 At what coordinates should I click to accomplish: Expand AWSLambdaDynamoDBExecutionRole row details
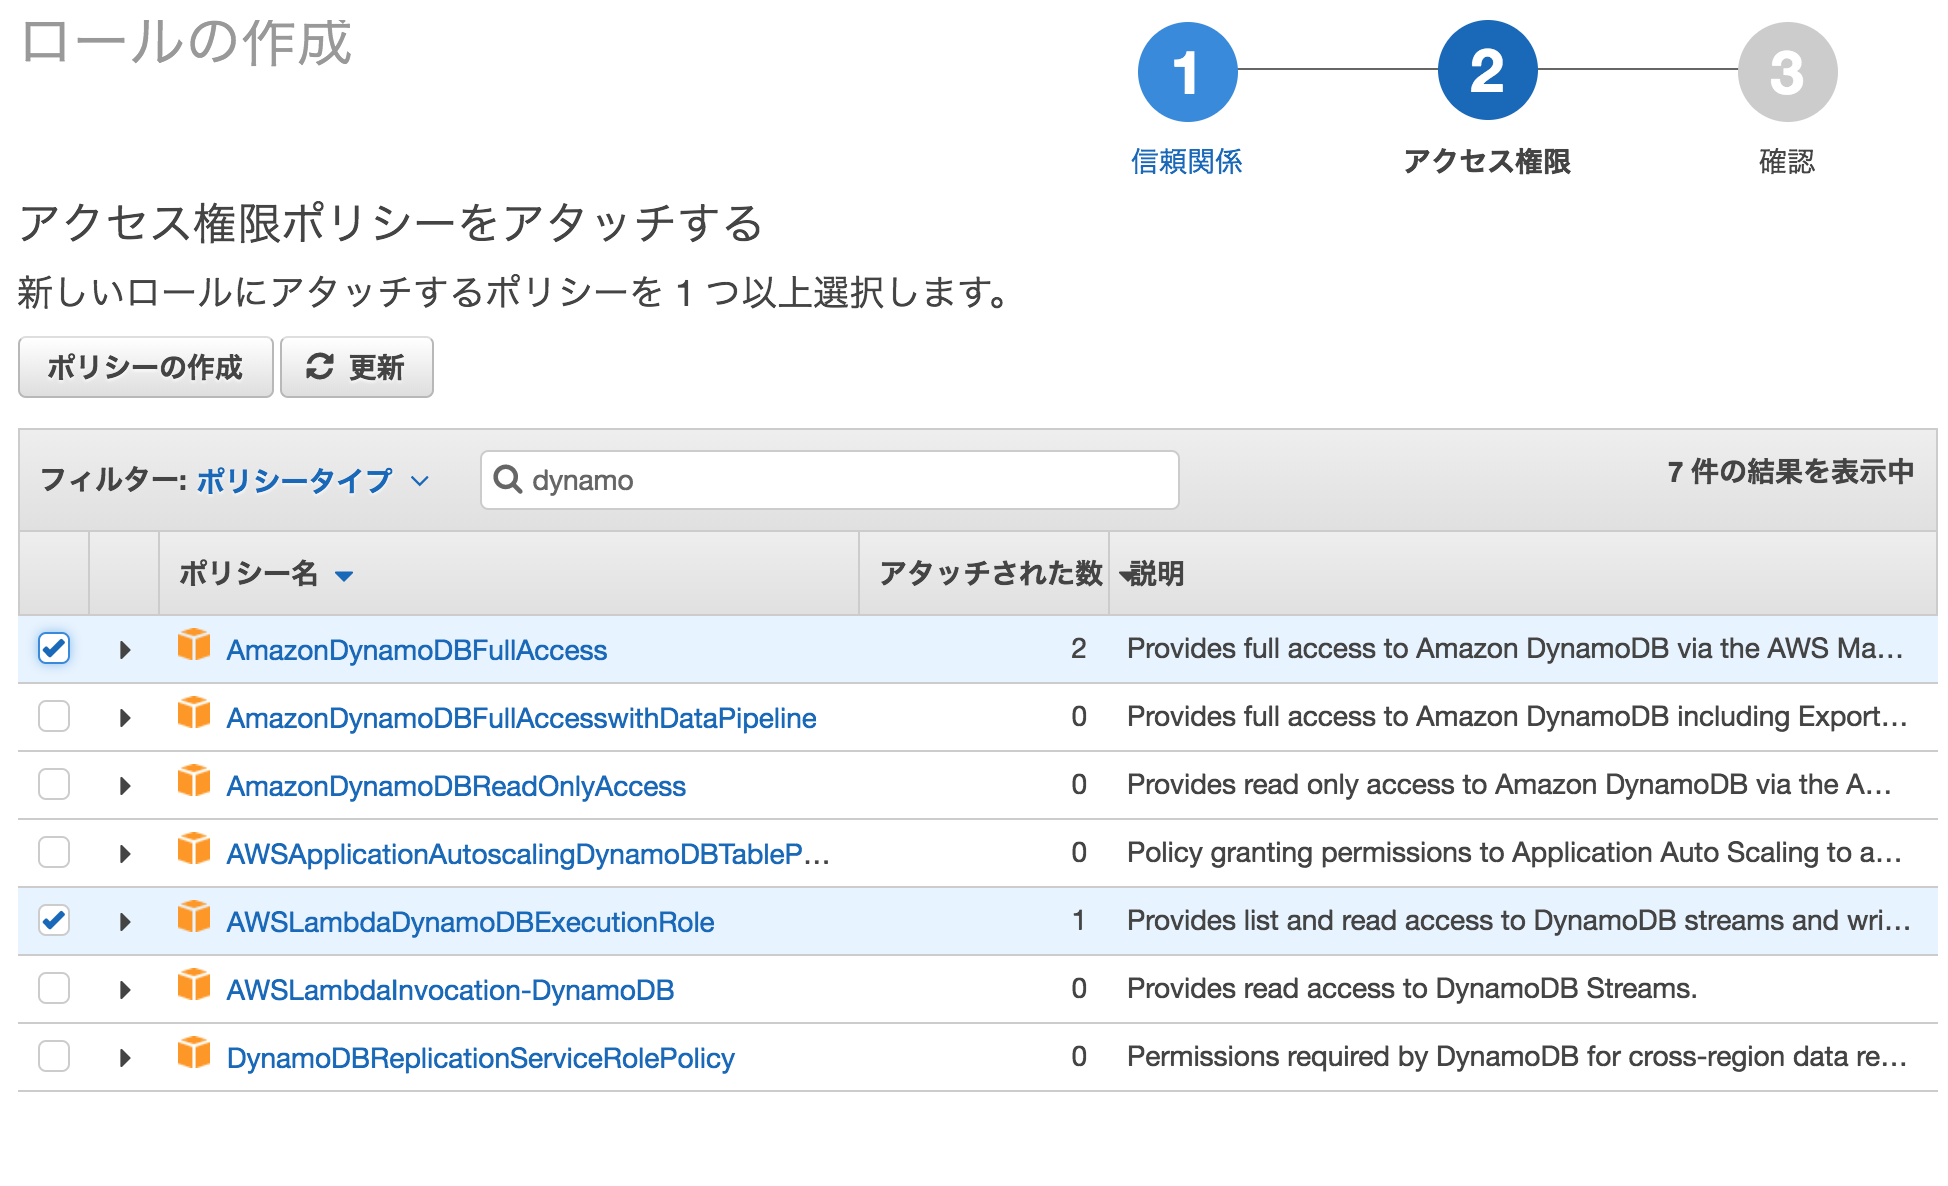click(x=125, y=922)
